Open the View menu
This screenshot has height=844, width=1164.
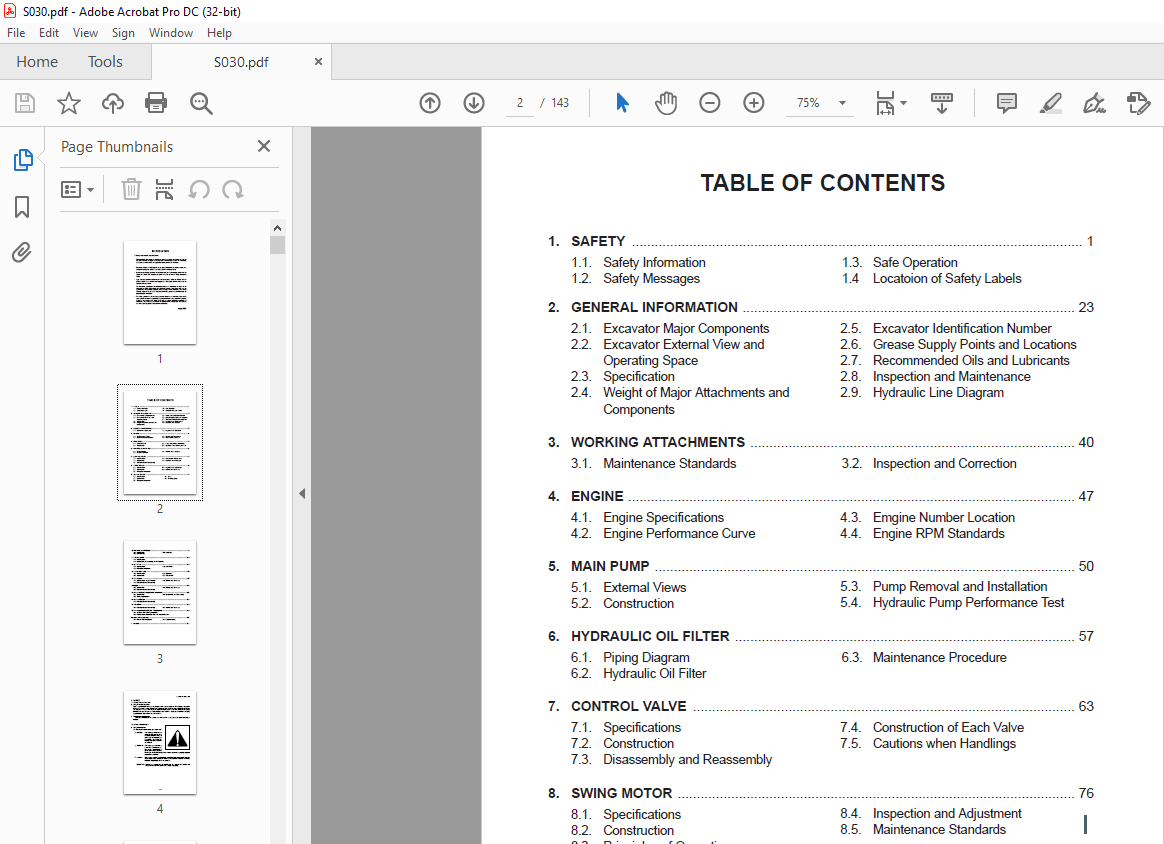pyautogui.click(x=85, y=32)
